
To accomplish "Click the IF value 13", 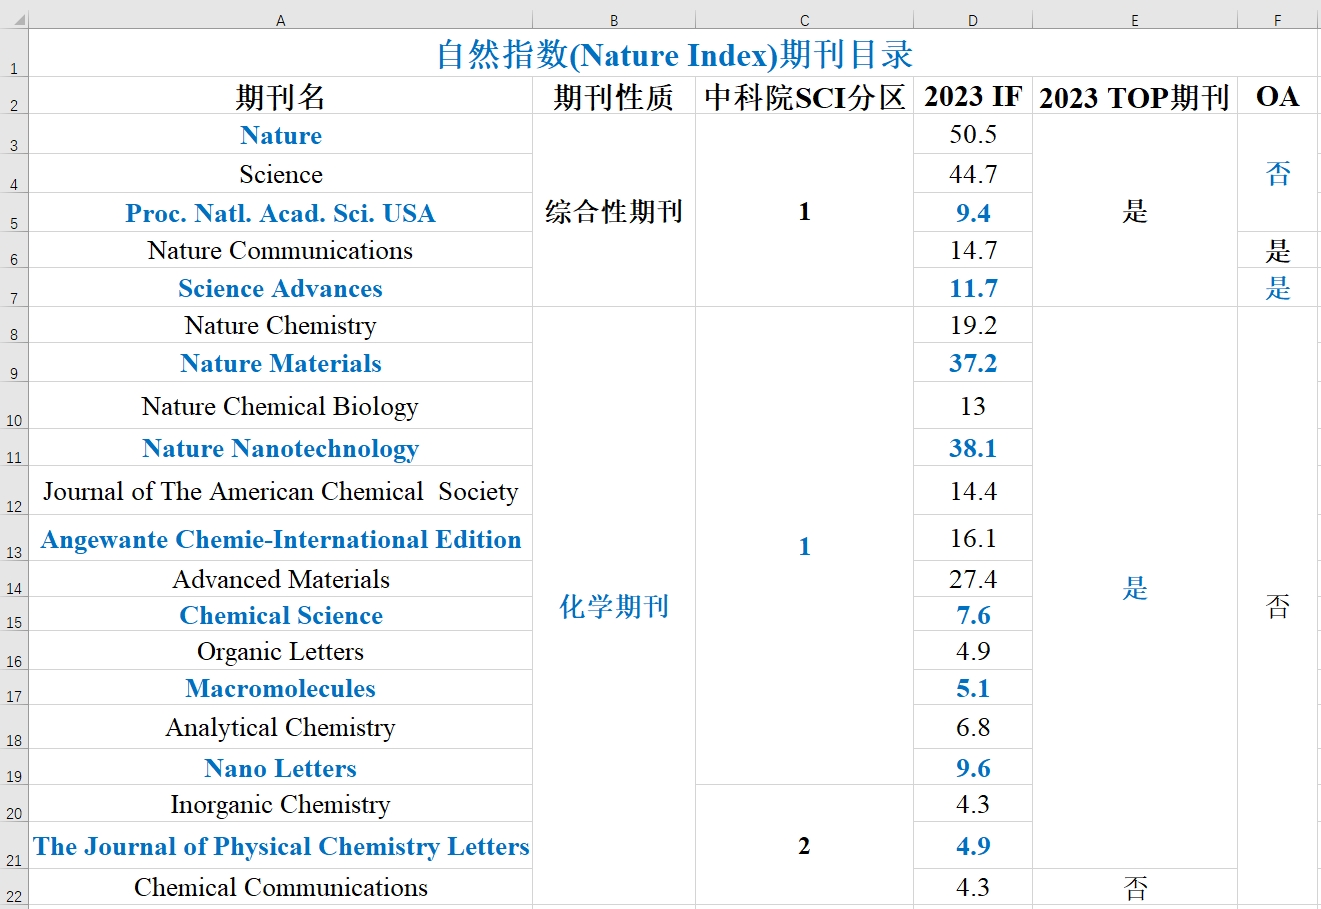I will coord(973,406).
